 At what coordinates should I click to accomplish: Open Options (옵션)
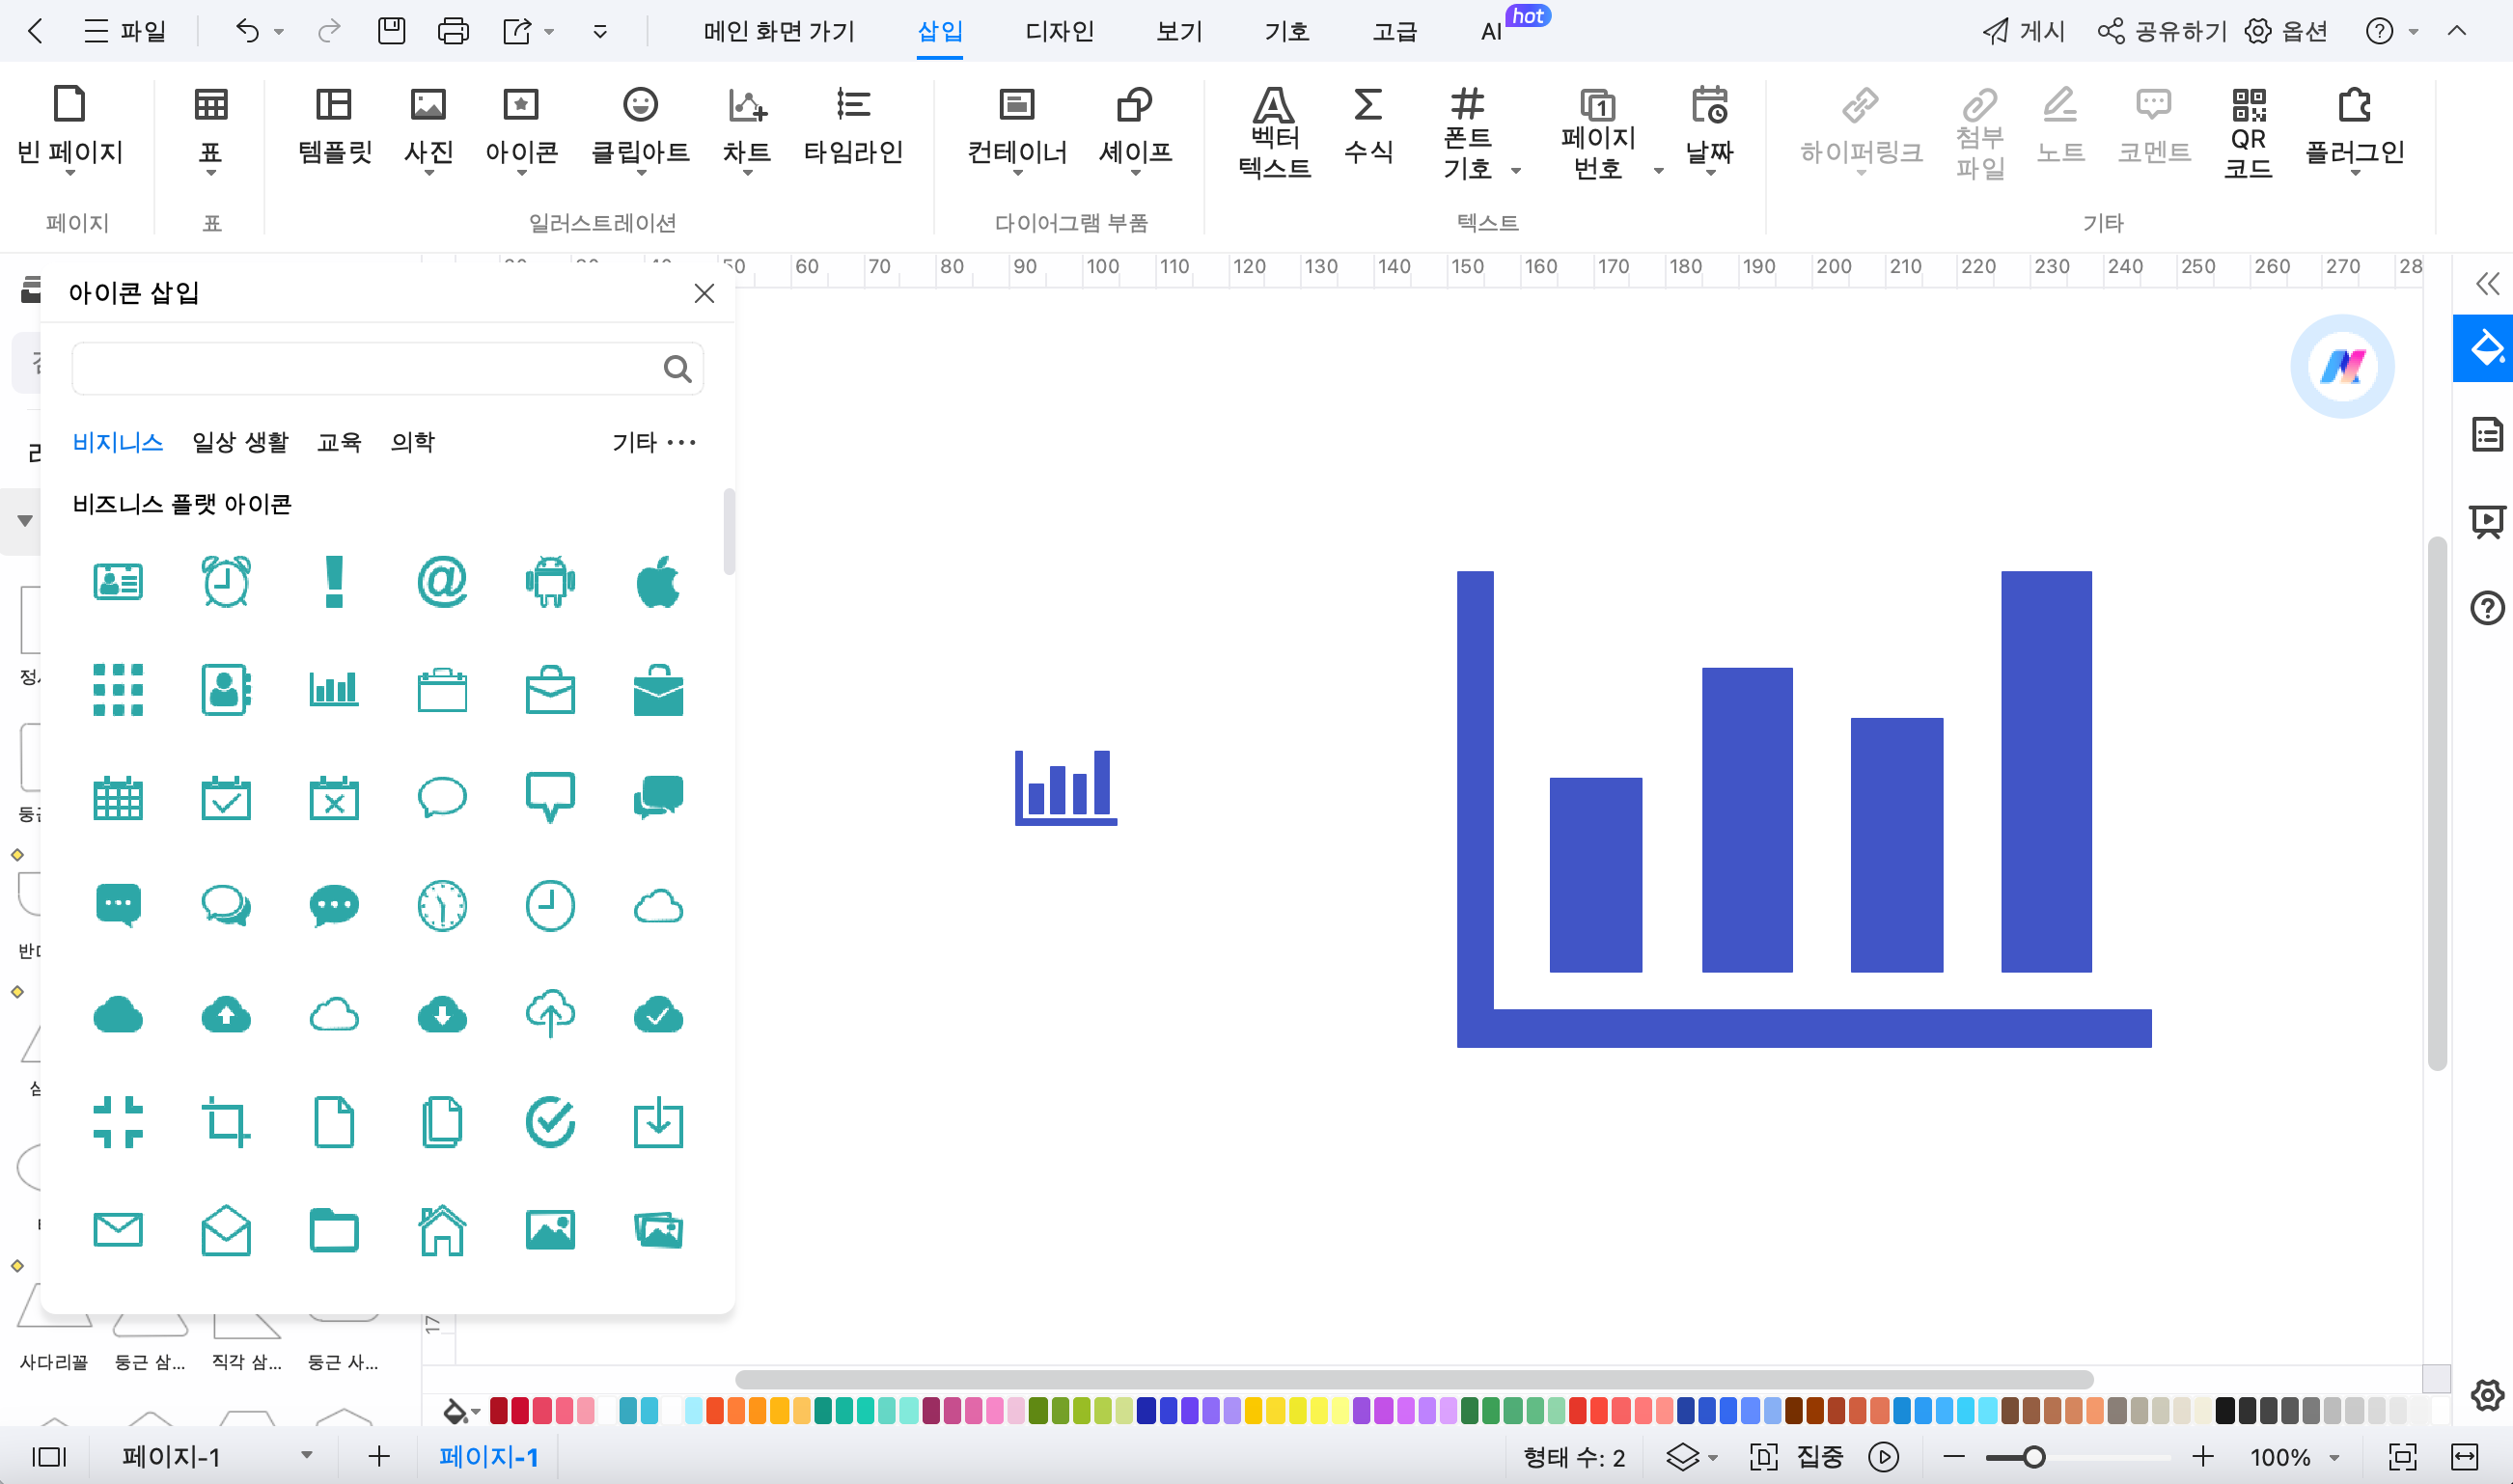(x=2285, y=31)
